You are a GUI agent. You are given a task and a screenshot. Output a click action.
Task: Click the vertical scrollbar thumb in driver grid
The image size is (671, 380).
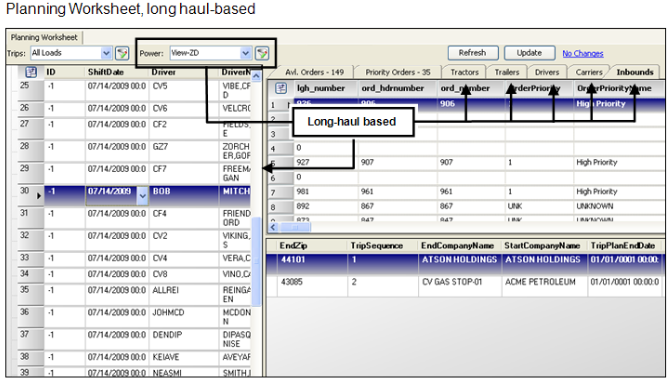coord(256,261)
